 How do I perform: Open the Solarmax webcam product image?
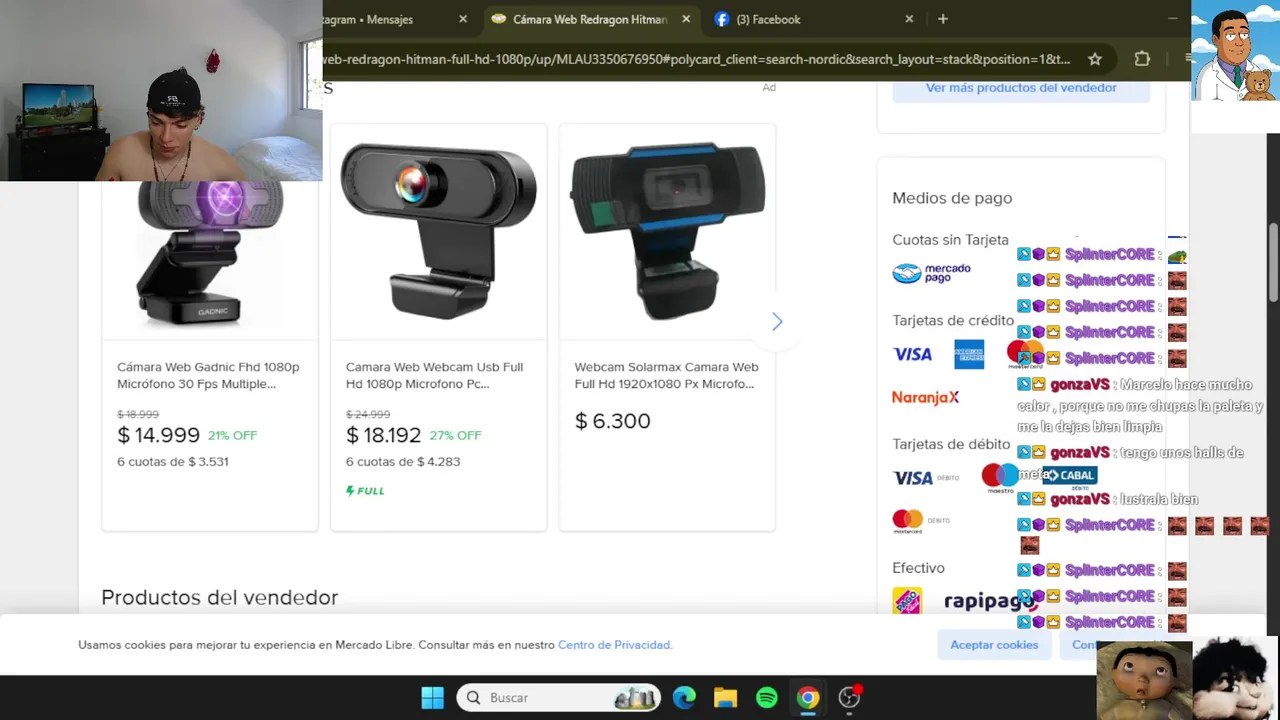(667, 231)
